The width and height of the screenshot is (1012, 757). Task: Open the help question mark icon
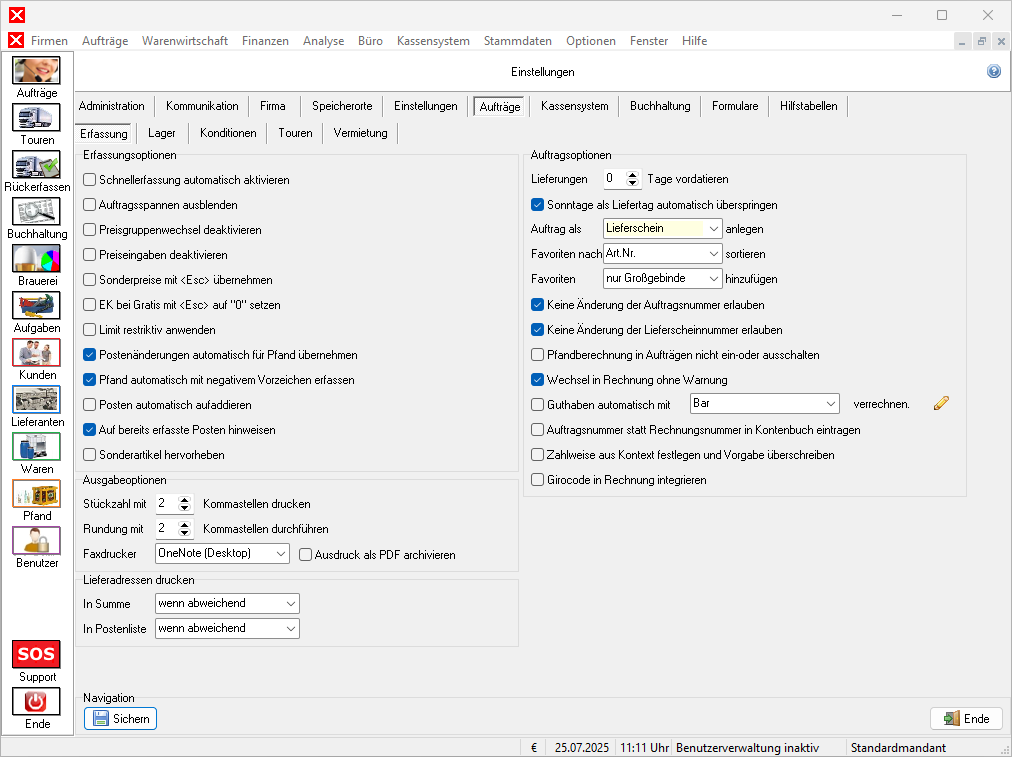point(993,72)
